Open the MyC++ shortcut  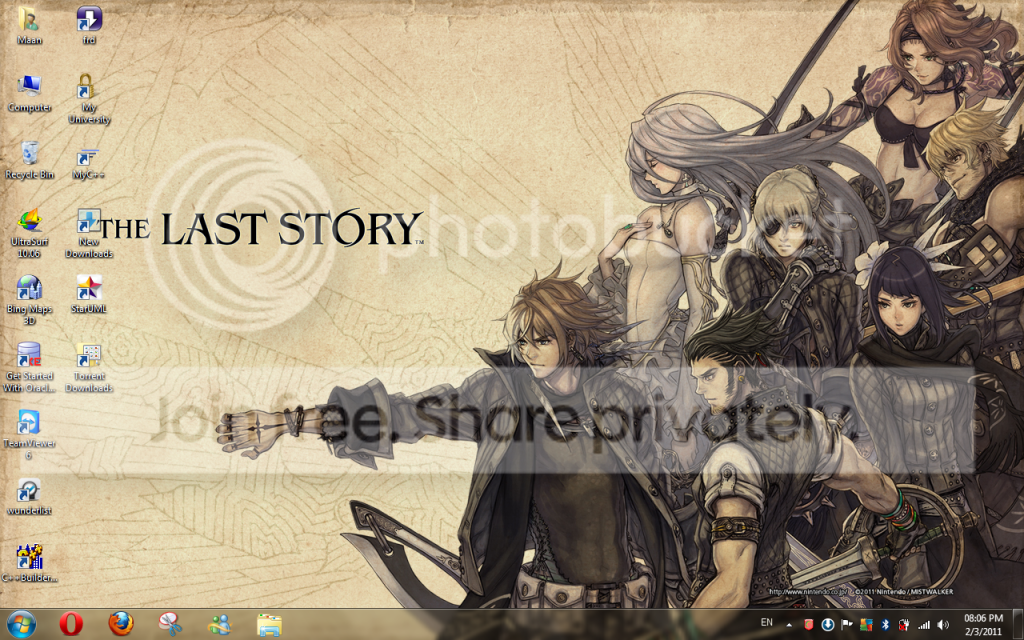[88, 162]
